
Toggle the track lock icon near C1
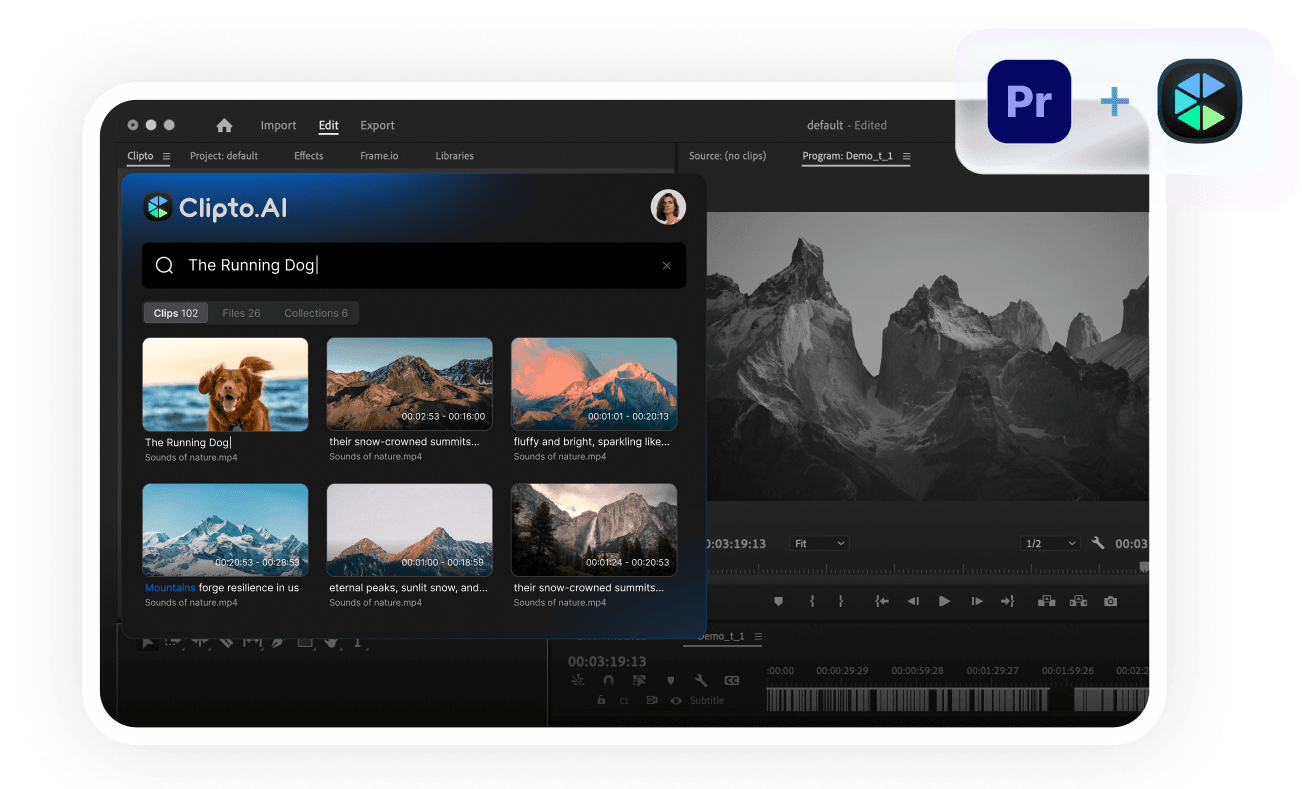601,701
